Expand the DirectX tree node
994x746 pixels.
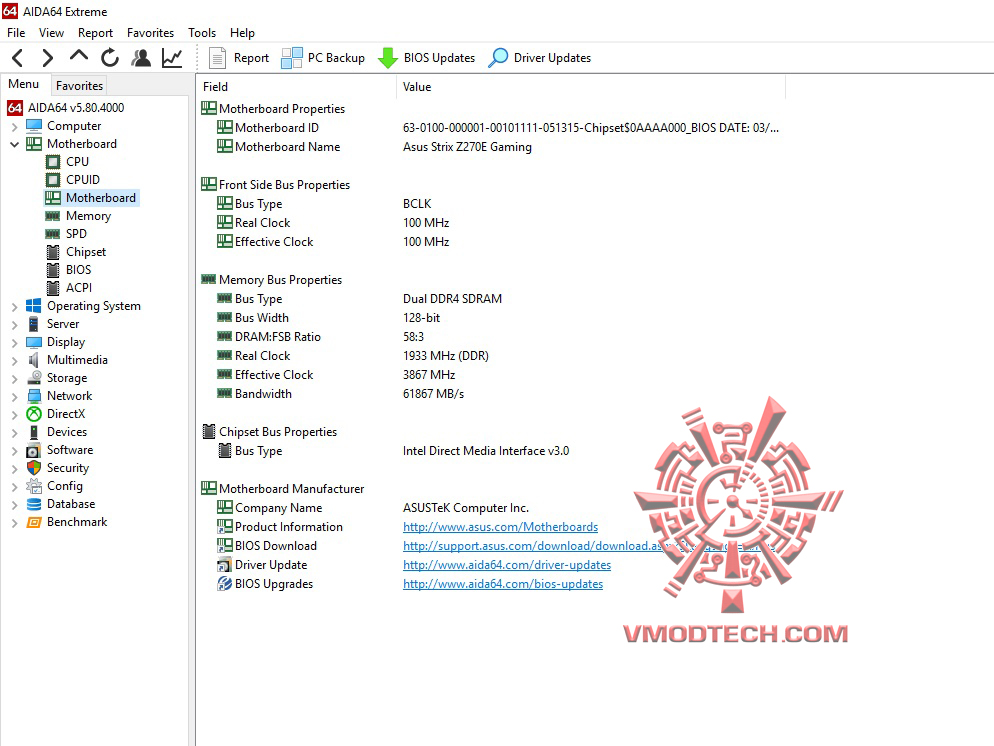[x=15, y=415]
